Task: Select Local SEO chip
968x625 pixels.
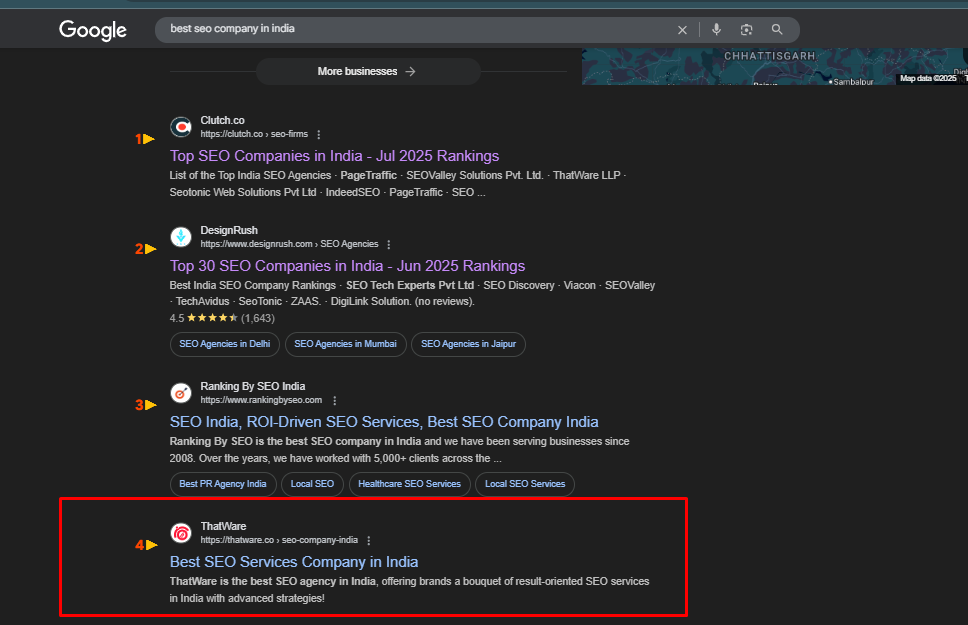Action: click(x=312, y=484)
